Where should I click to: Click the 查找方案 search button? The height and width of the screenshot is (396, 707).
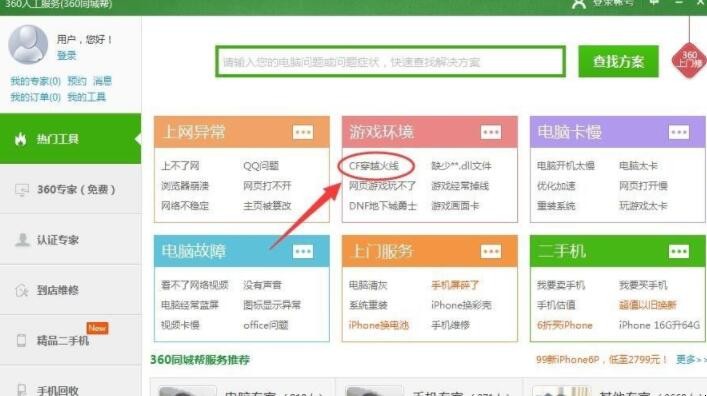point(618,61)
